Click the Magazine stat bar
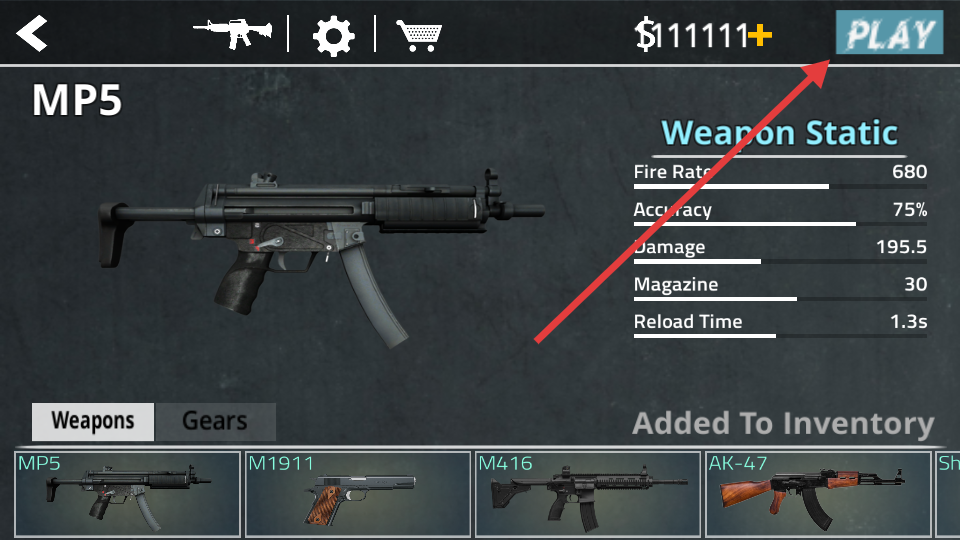This screenshot has height=540, width=960. coord(780,299)
